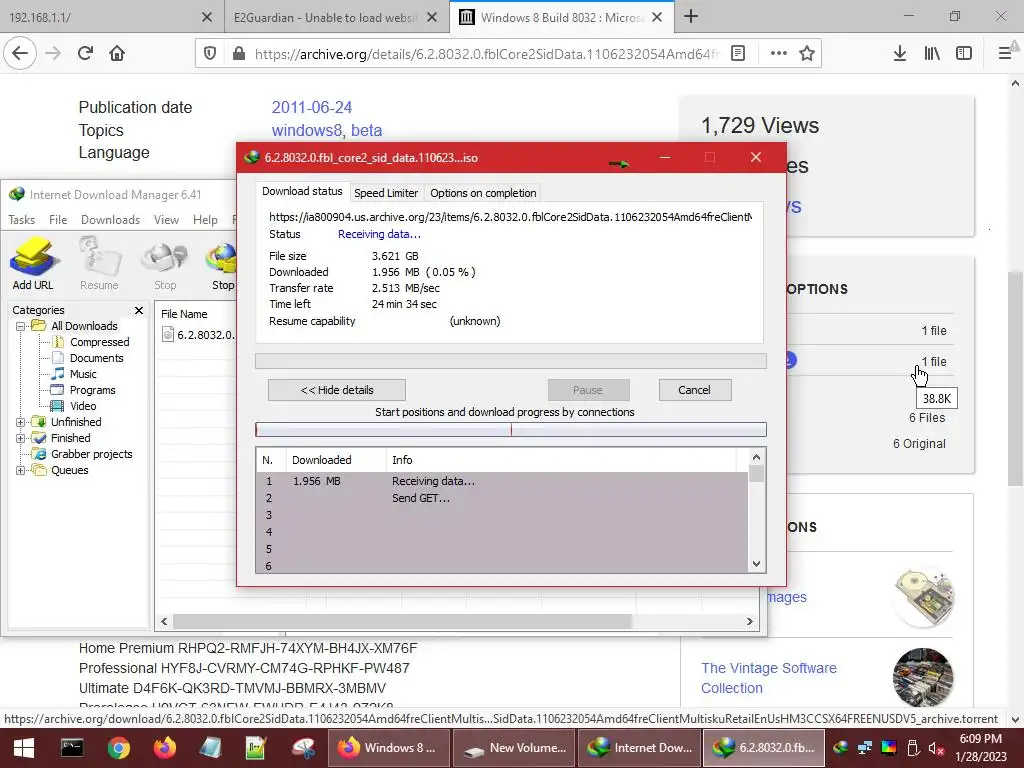Launch Chrome from the taskbar

(119, 748)
